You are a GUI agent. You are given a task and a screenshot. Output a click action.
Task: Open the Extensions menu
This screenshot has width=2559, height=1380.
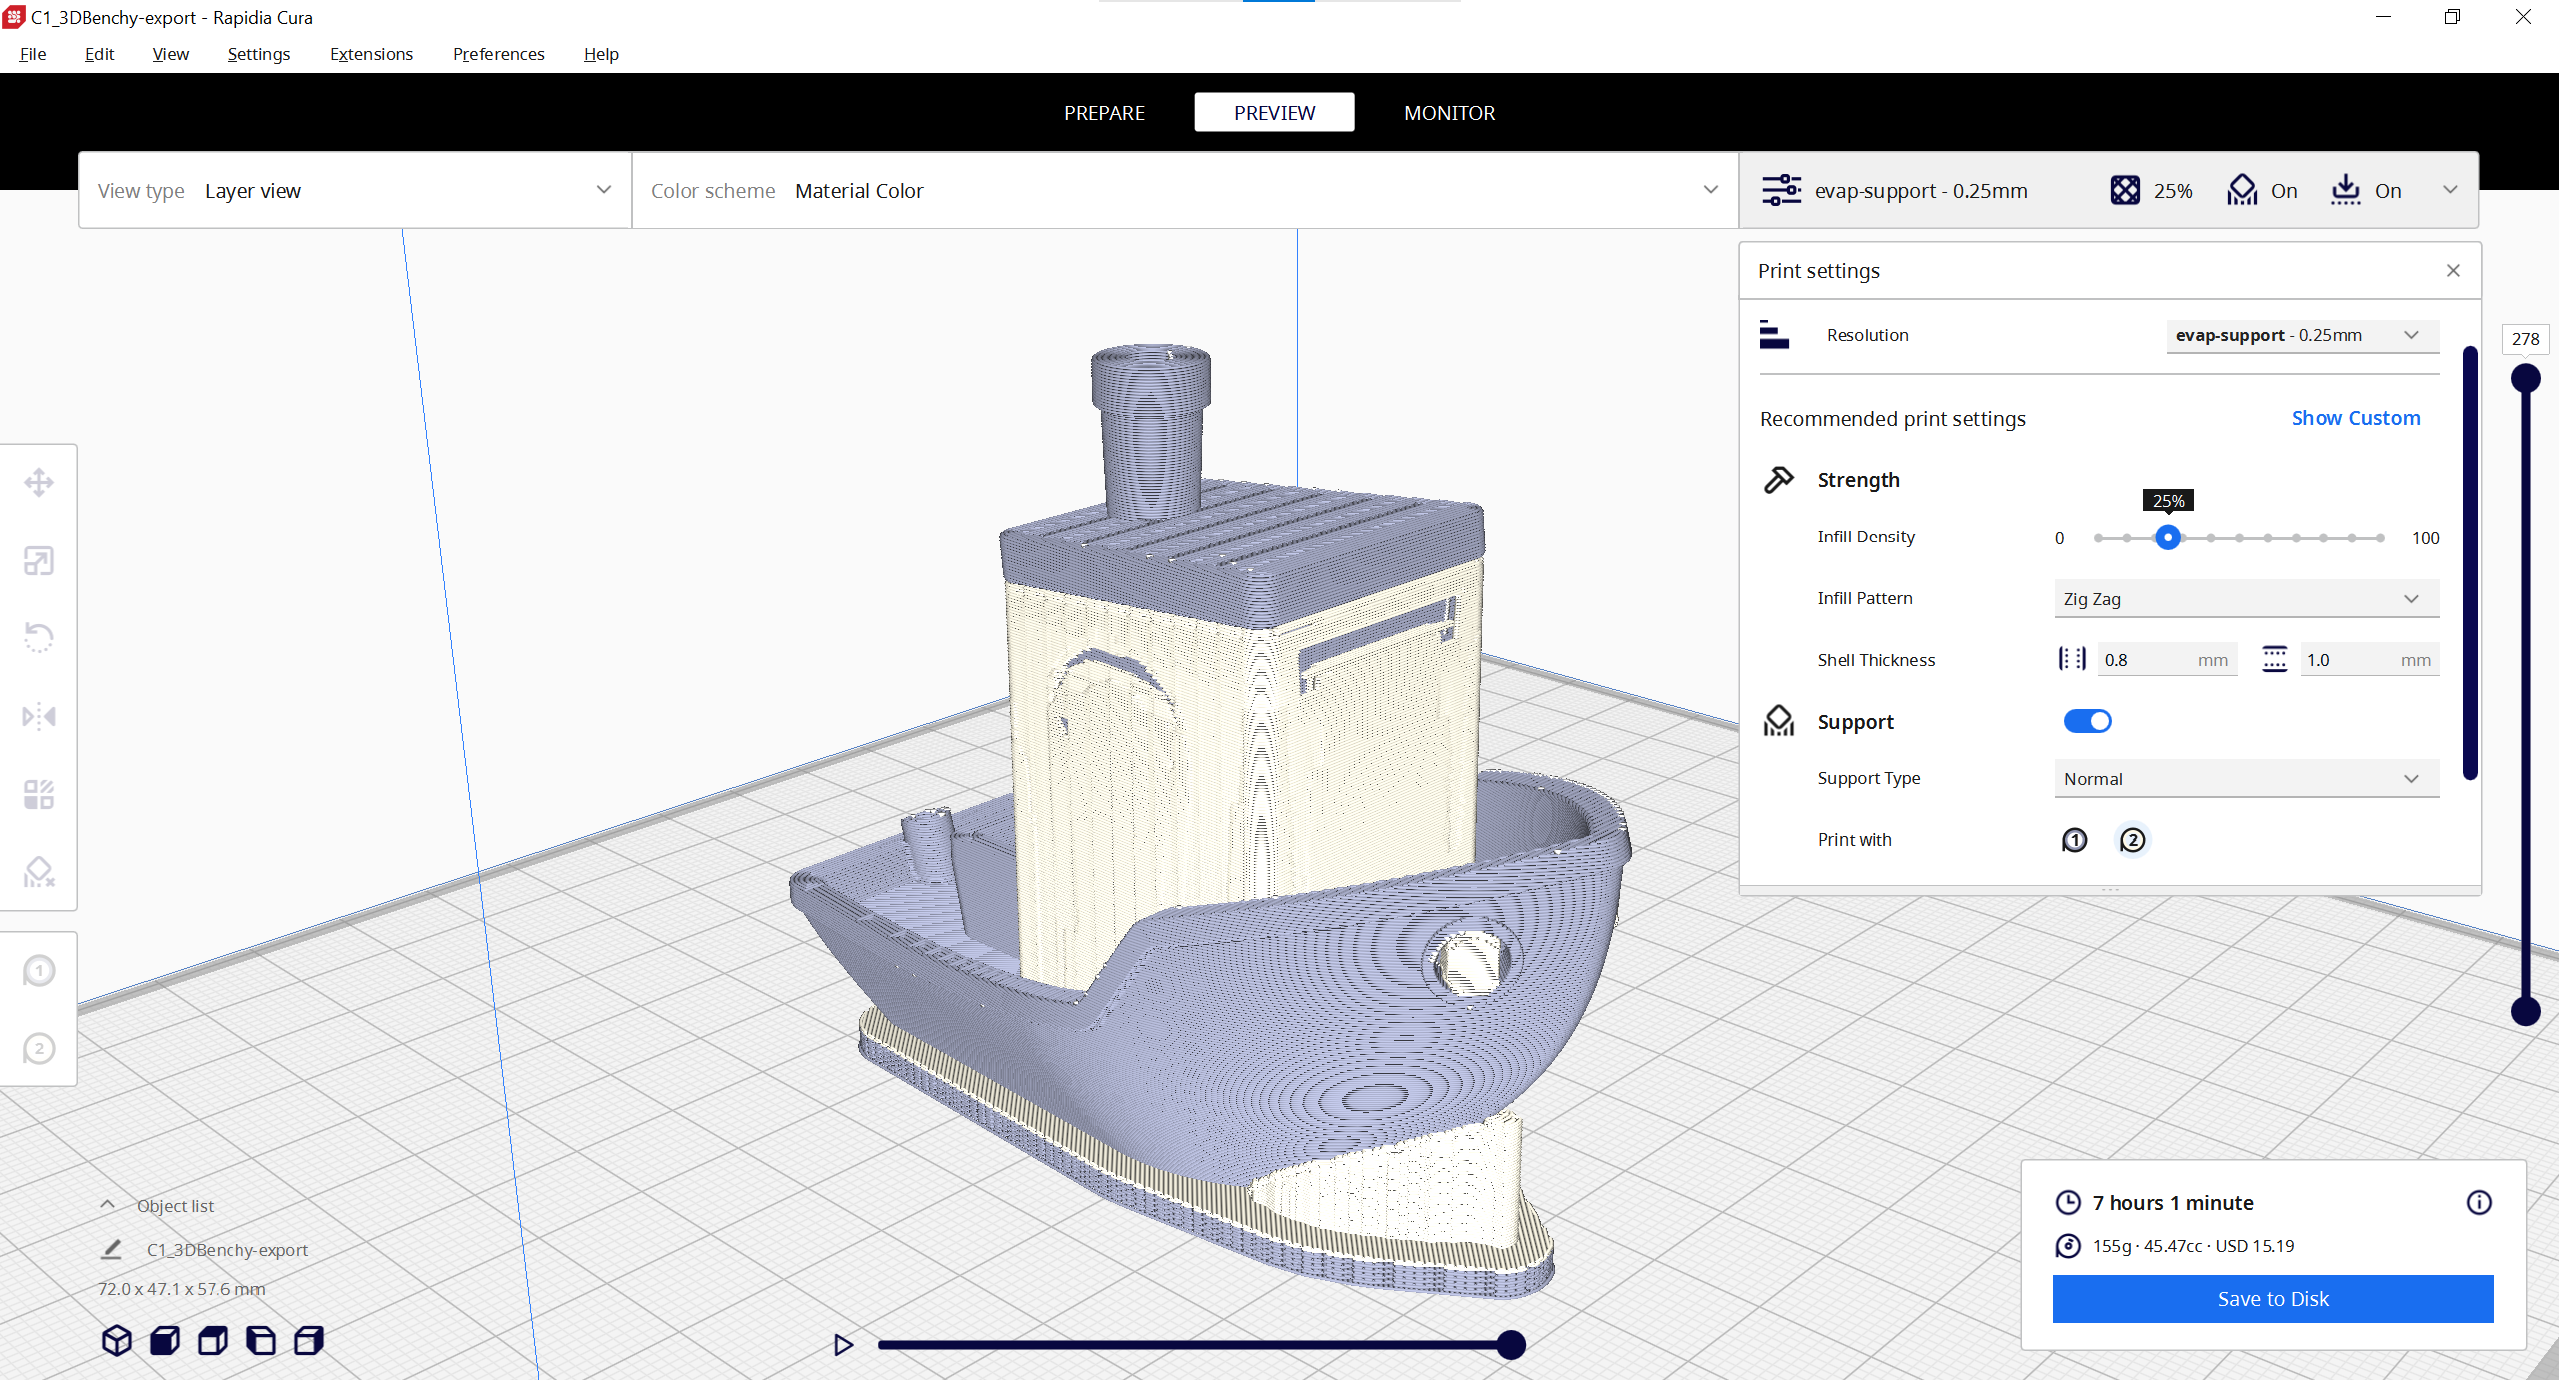(371, 54)
